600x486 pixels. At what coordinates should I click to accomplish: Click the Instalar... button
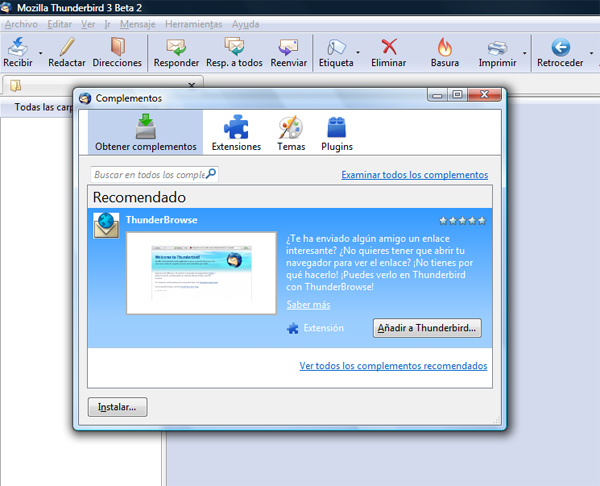(117, 407)
